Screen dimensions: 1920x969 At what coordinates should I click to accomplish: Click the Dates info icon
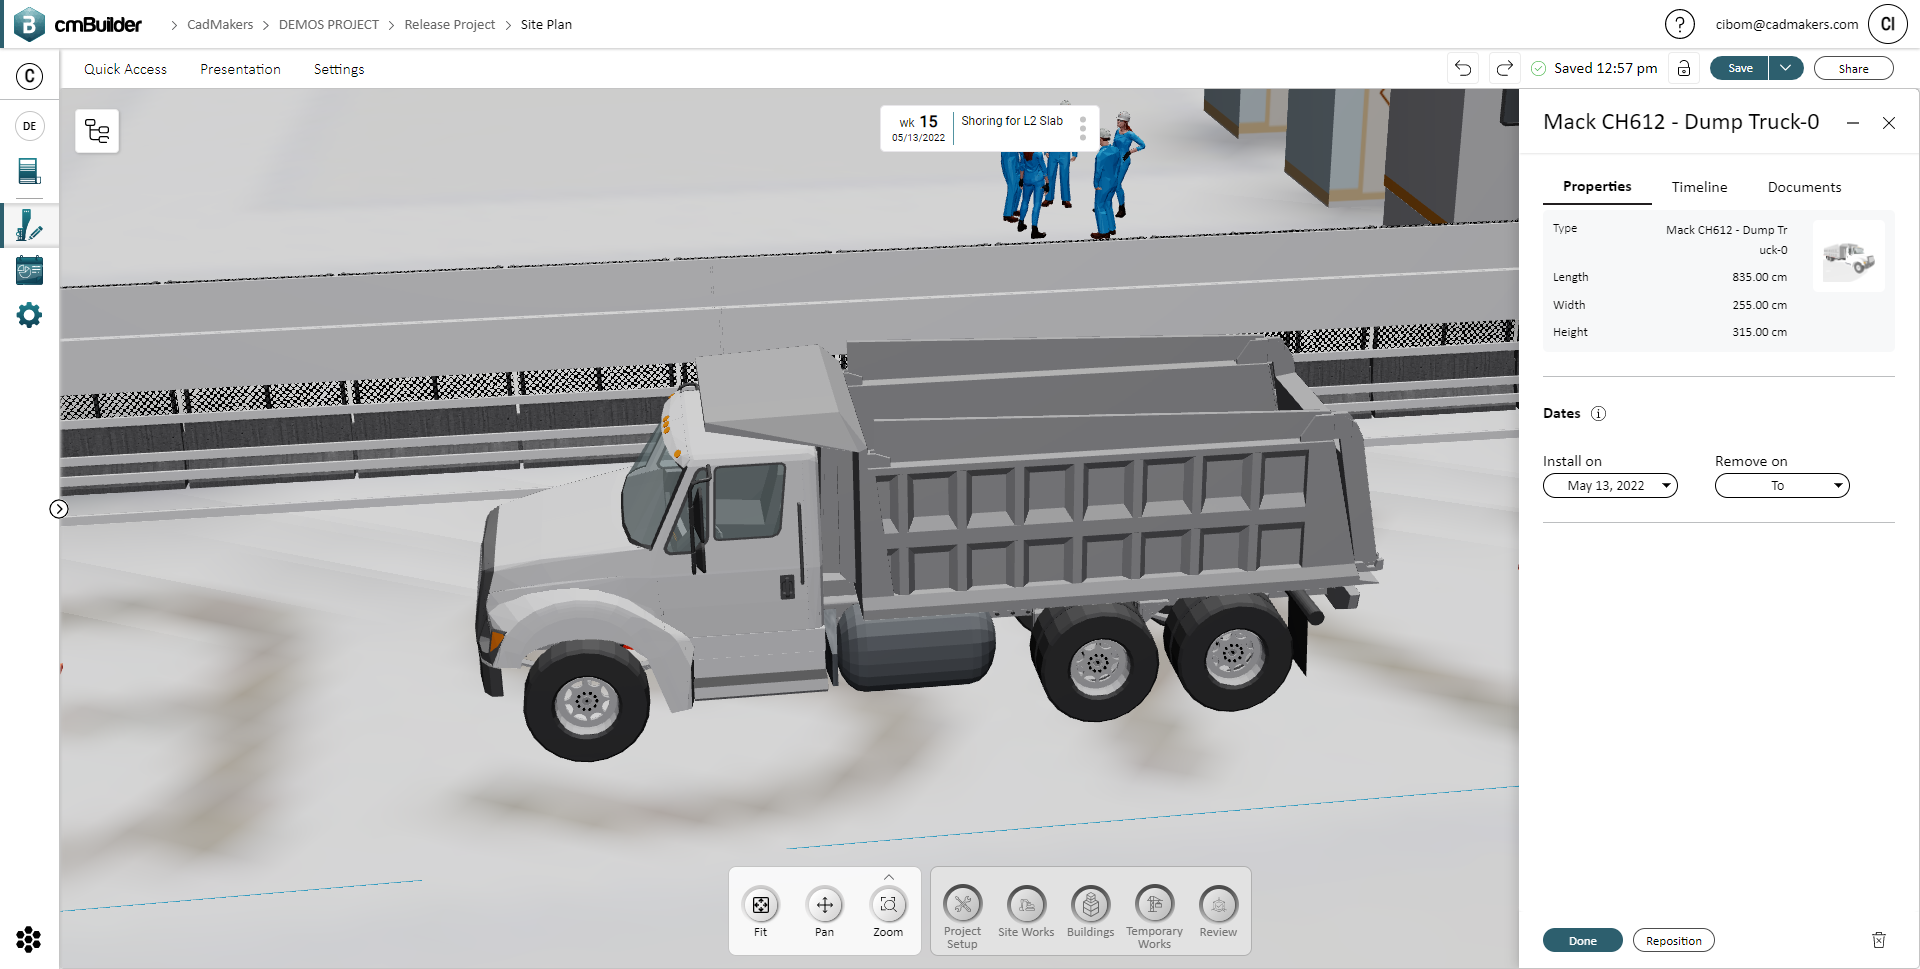click(1598, 414)
